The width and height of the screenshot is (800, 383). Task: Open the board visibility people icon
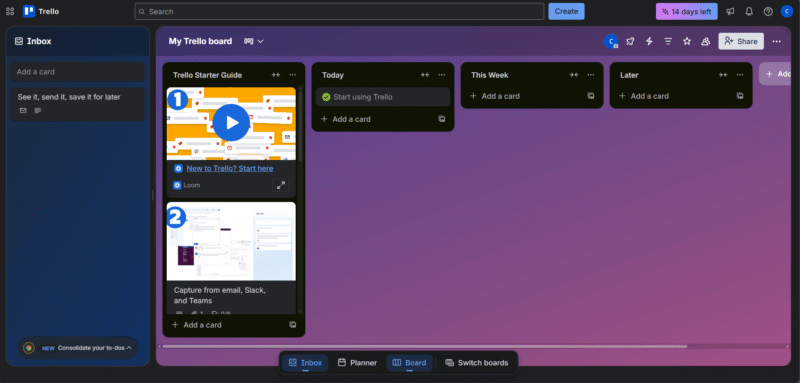click(706, 41)
